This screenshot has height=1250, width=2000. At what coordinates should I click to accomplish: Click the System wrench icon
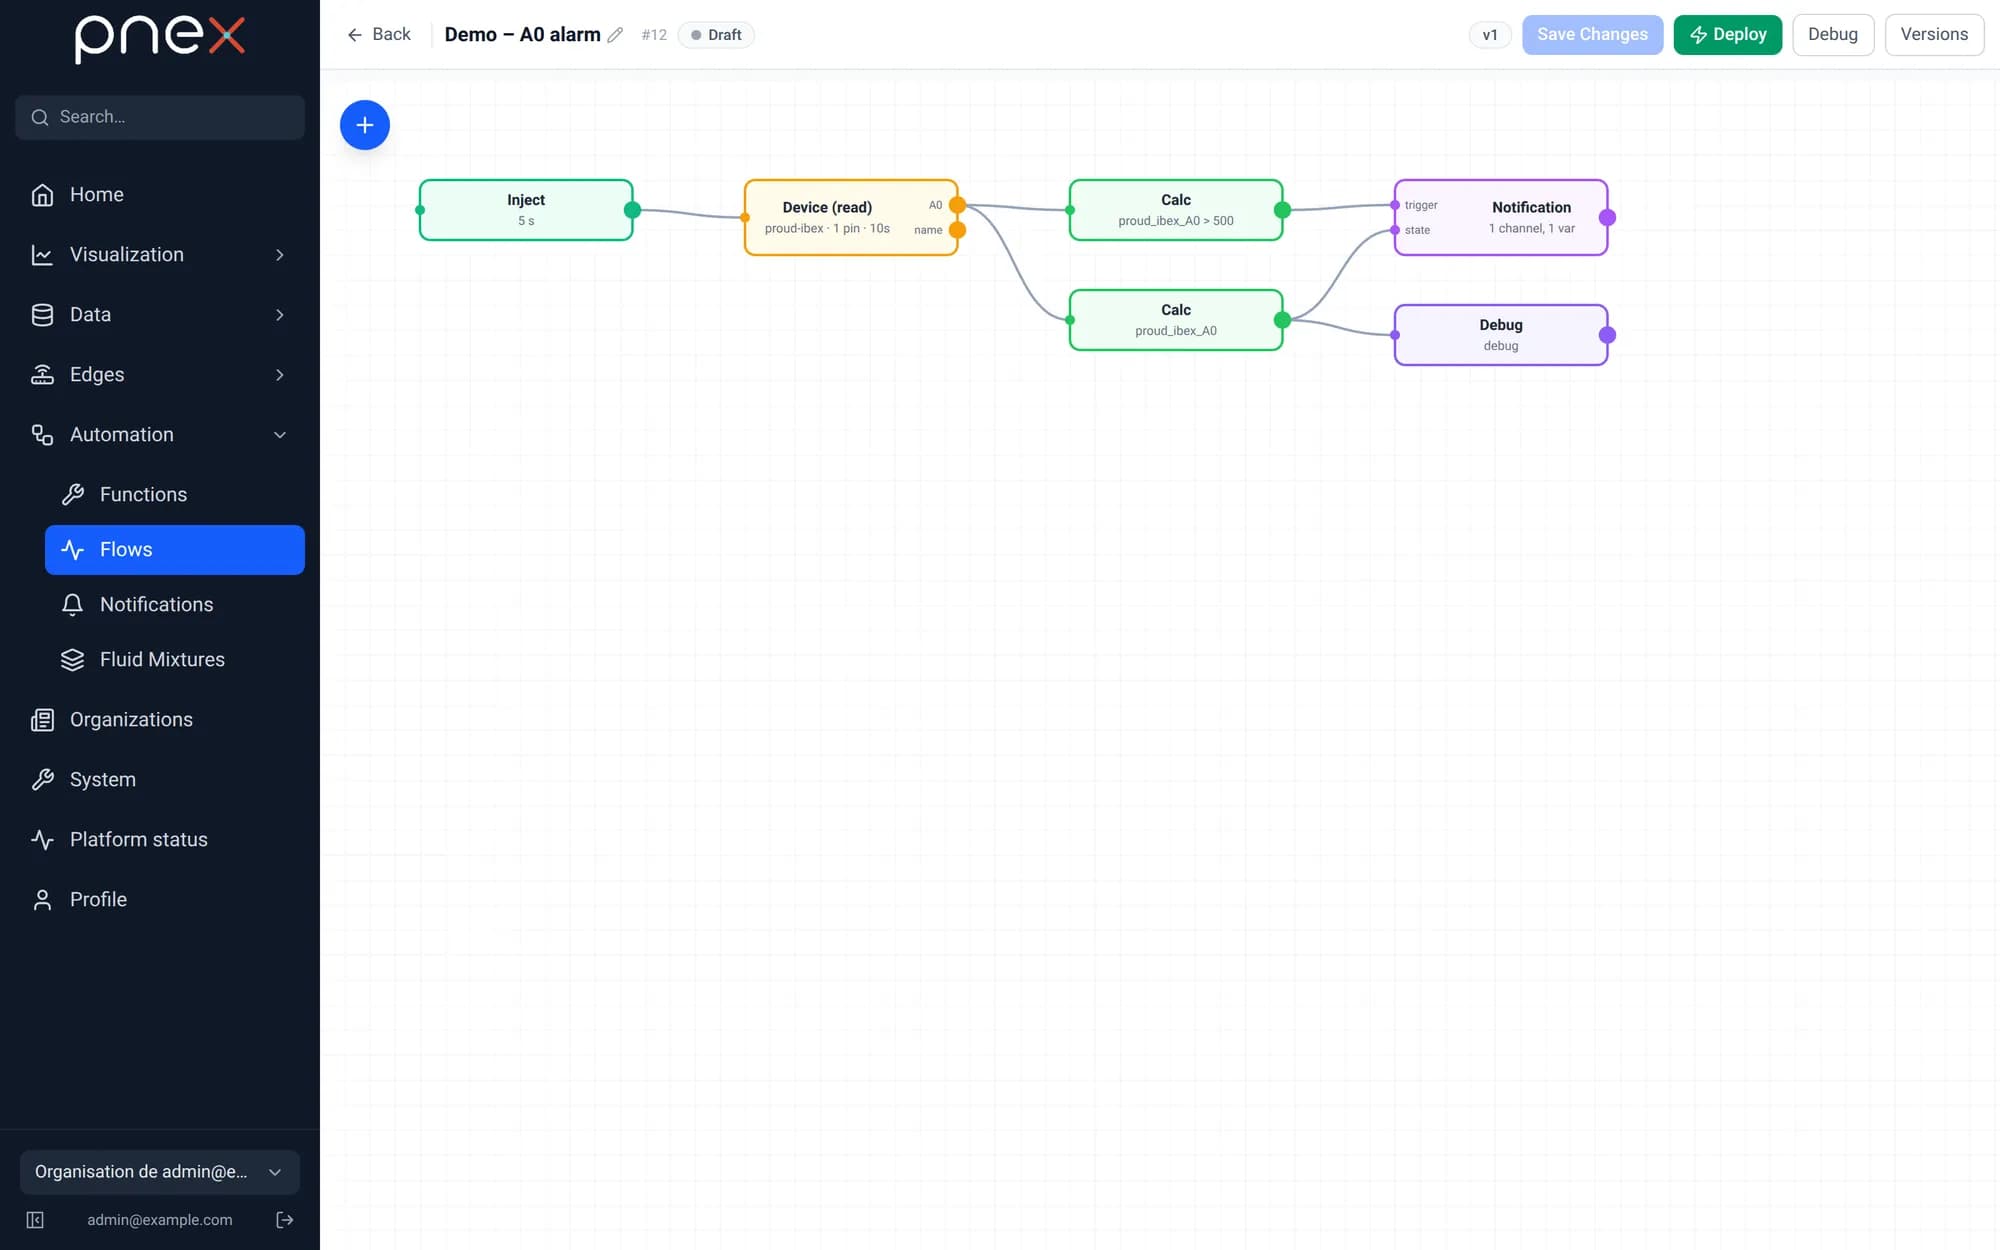tap(42, 780)
